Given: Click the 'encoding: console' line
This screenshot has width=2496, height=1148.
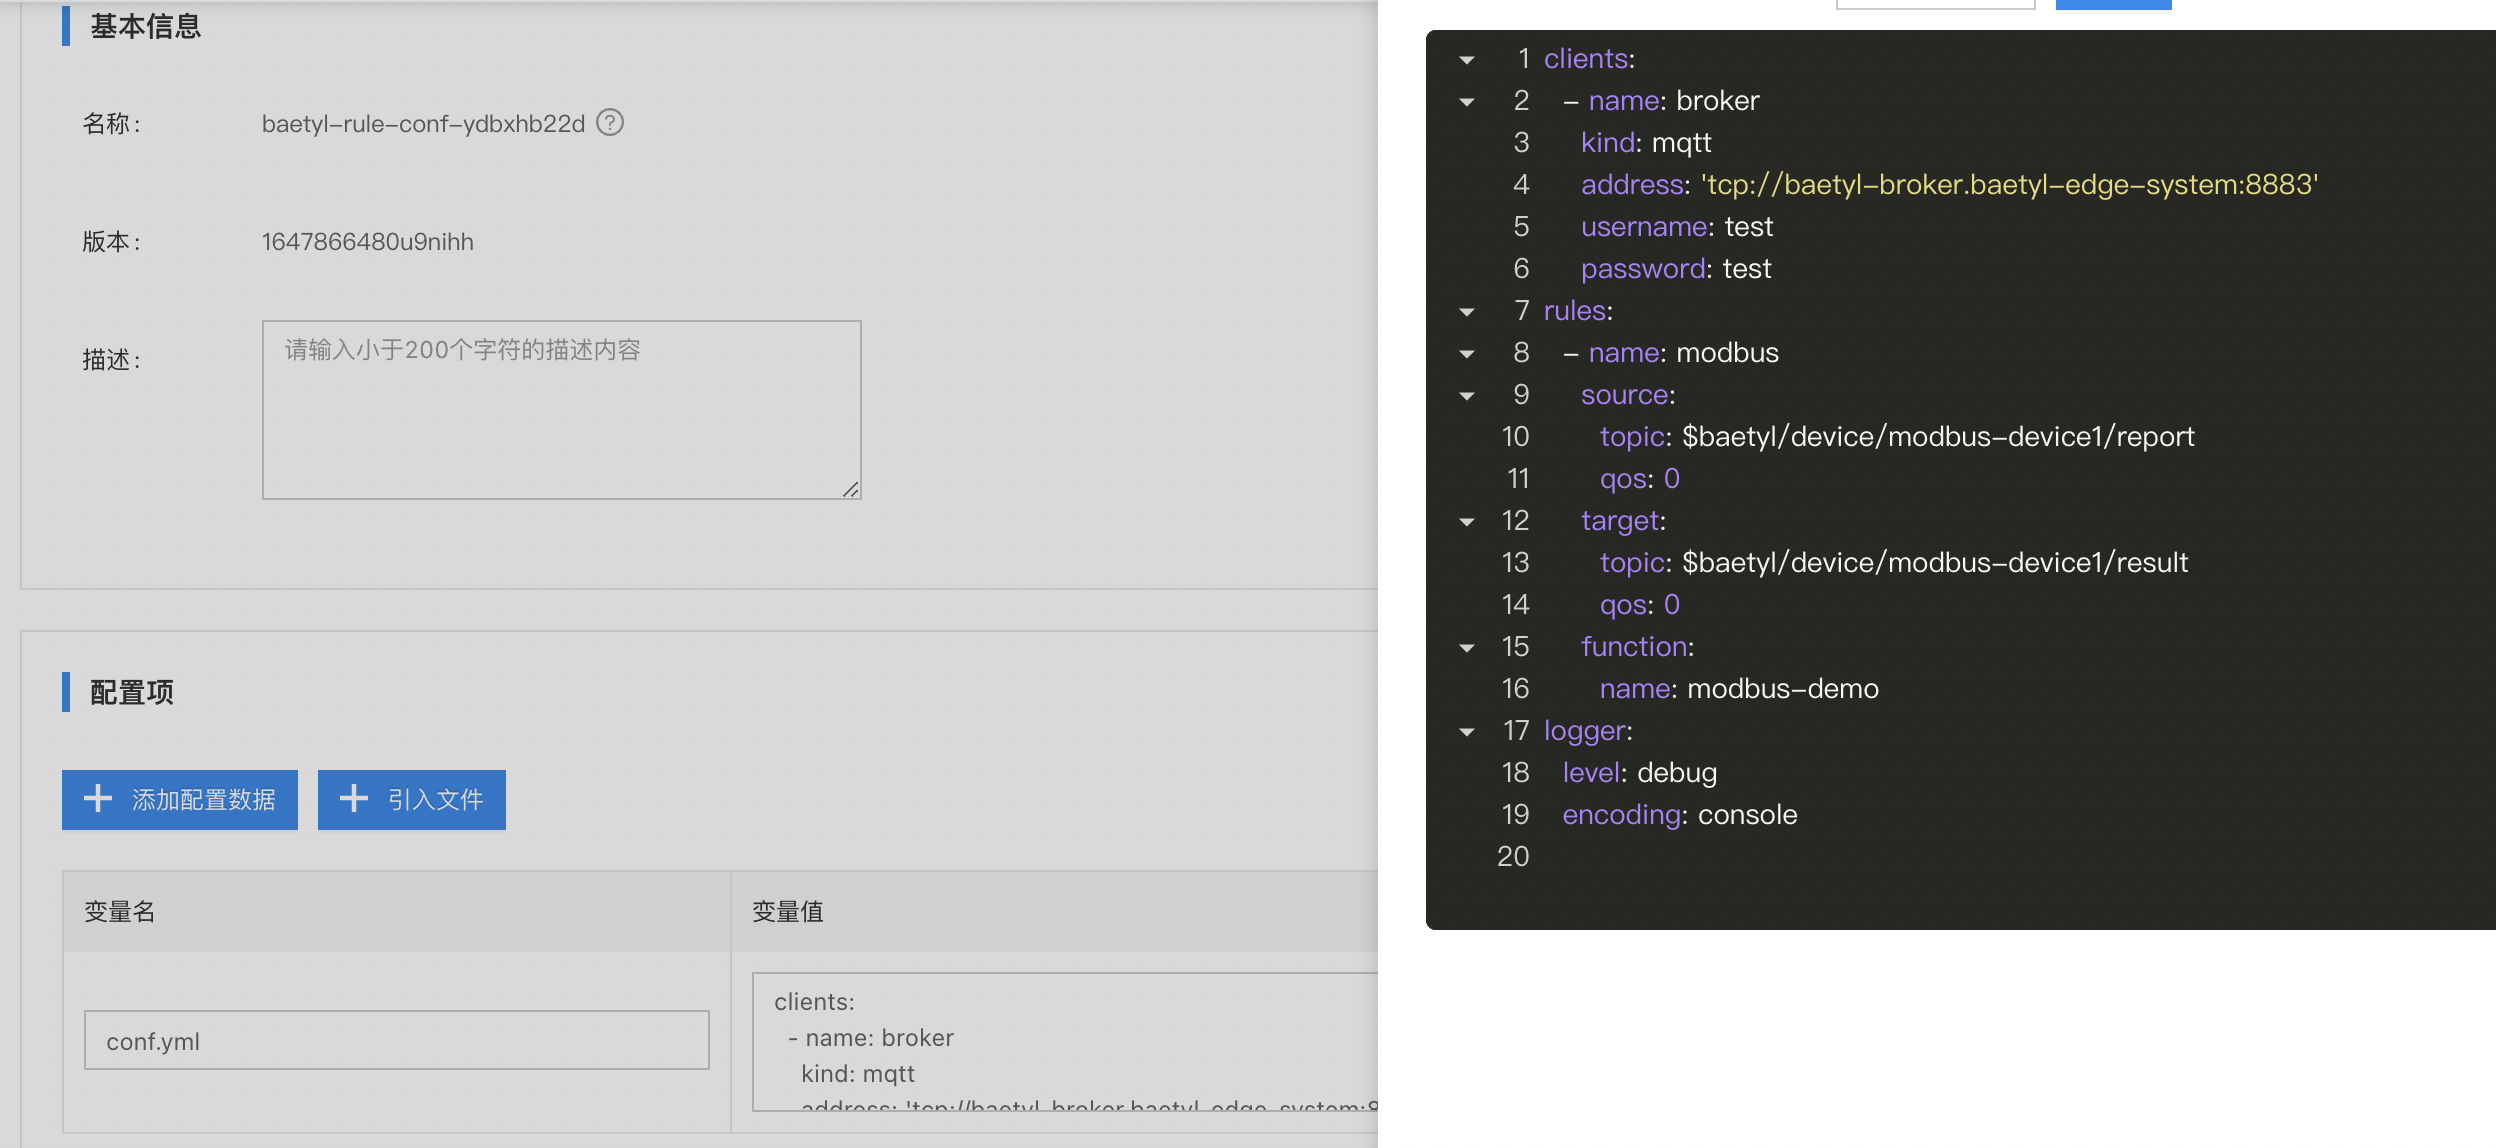Looking at the screenshot, I should 1680,815.
